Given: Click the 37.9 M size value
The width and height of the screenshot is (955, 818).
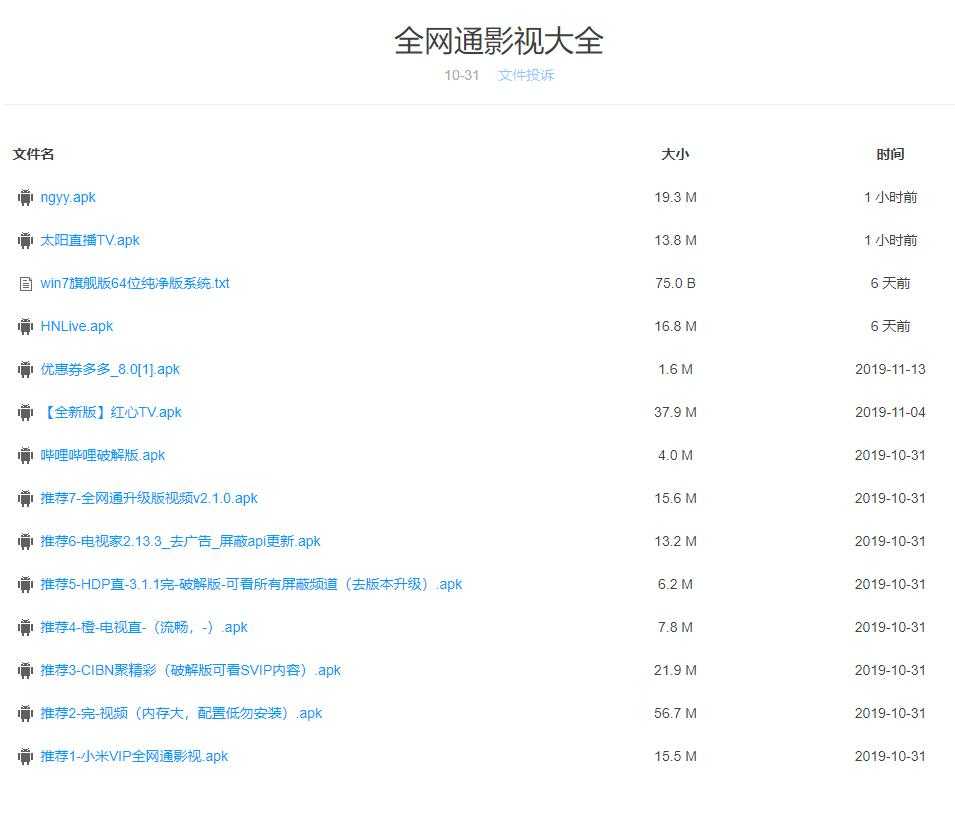Looking at the screenshot, I should (675, 412).
